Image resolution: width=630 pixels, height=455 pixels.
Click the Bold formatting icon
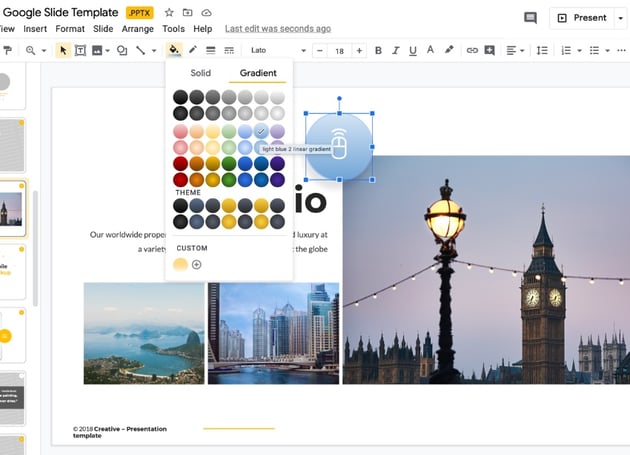[378, 50]
